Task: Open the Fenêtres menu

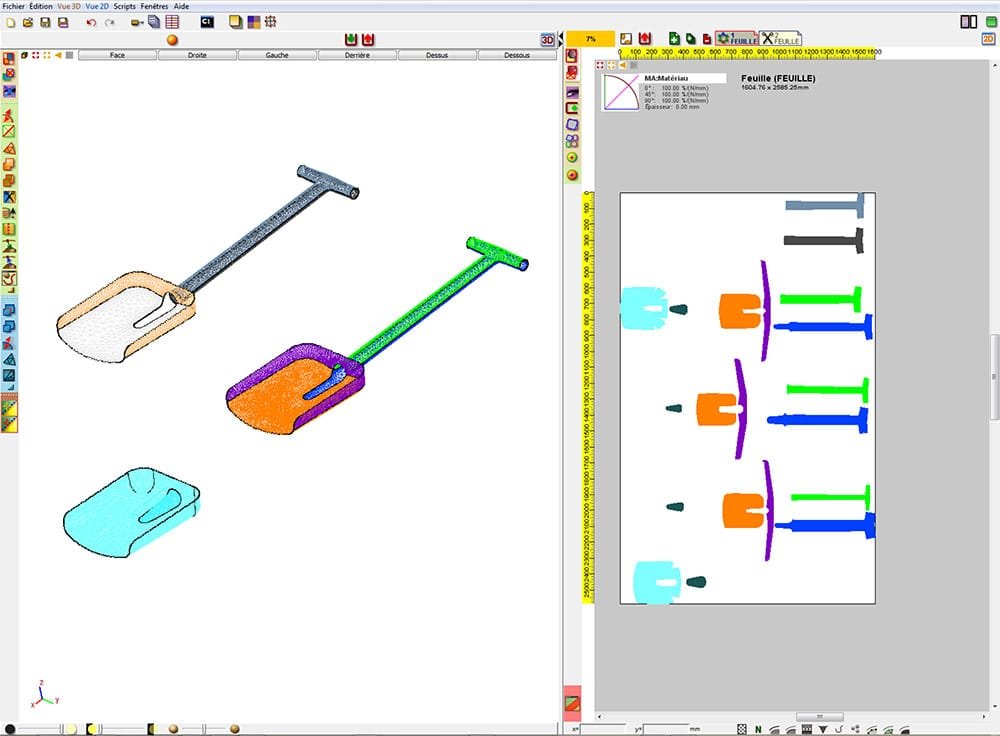Action: click(x=155, y=6)
